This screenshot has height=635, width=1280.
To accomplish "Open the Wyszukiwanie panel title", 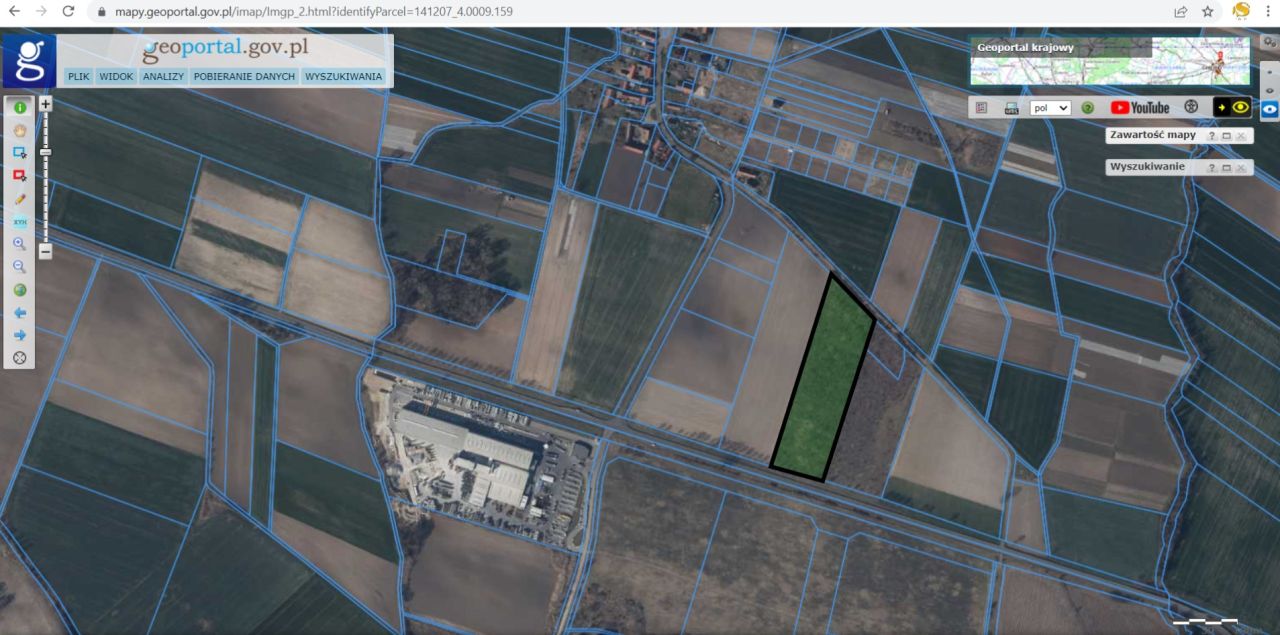I will coord(1148,167).
